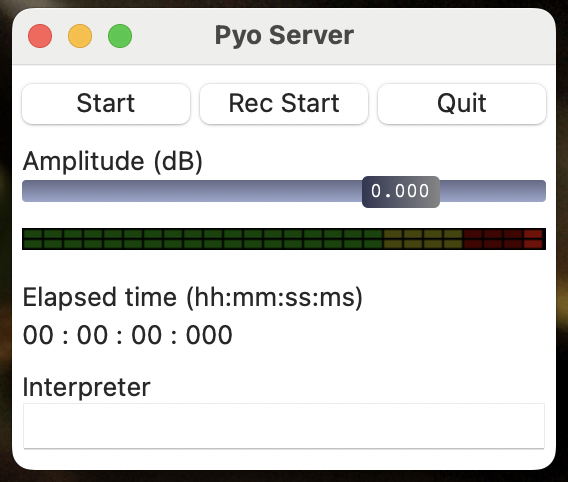Focus the Interpreter text field
This screenshot has width=568, height=482.
coord(284,426)
